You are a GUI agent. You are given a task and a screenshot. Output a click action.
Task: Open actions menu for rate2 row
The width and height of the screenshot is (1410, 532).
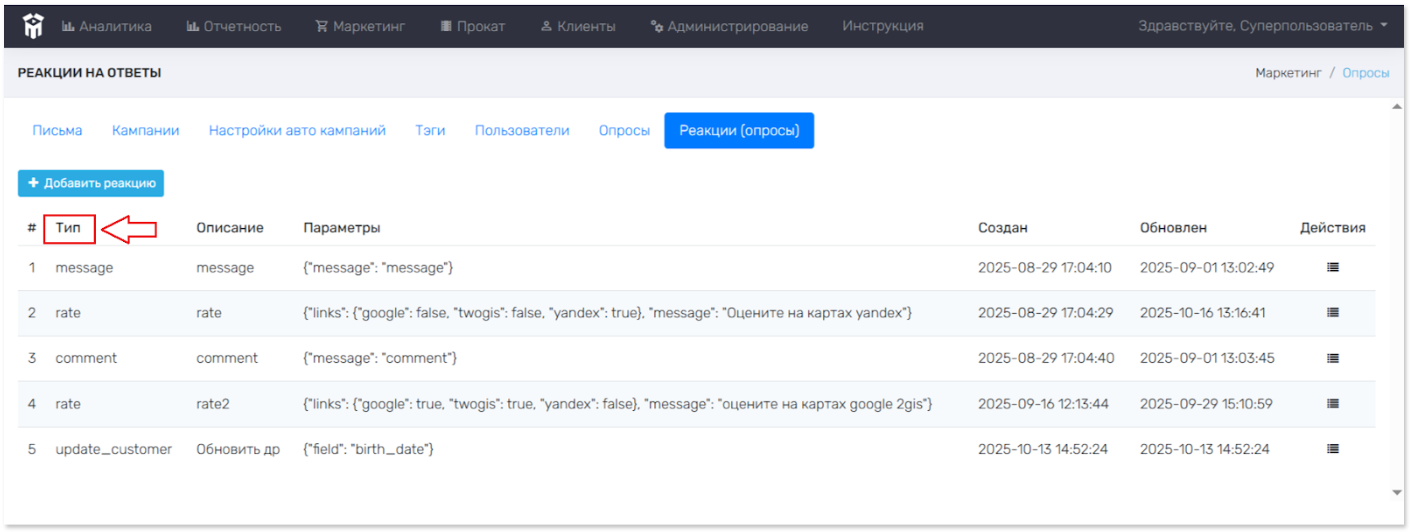[x=1332, y=404]
